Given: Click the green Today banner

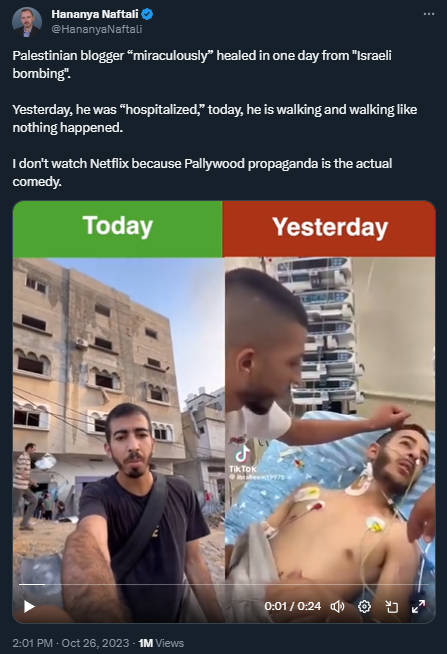Looking at the screenshot, I should click(x=118, y=229).
